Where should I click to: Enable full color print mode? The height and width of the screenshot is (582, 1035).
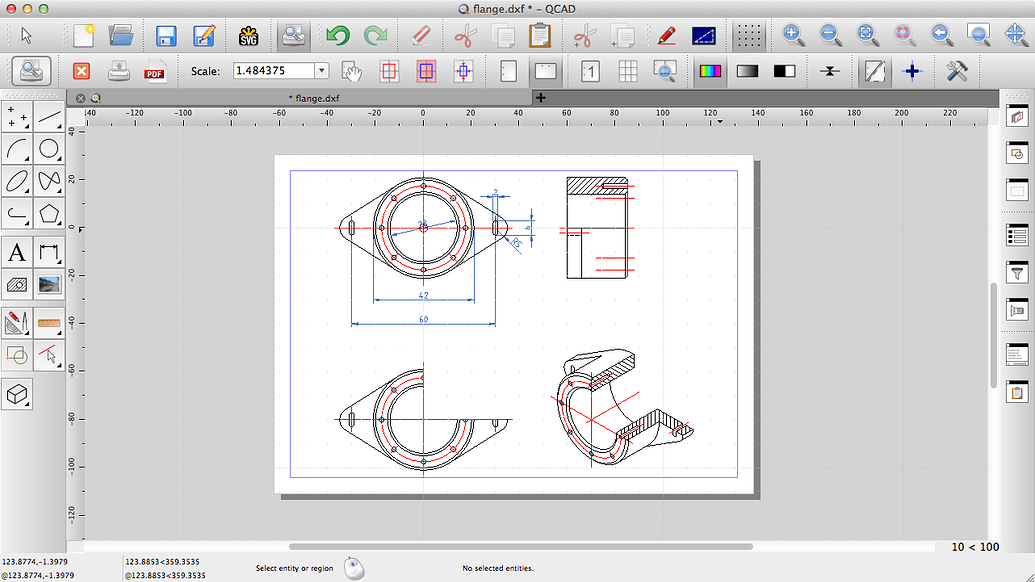(710, 71)
